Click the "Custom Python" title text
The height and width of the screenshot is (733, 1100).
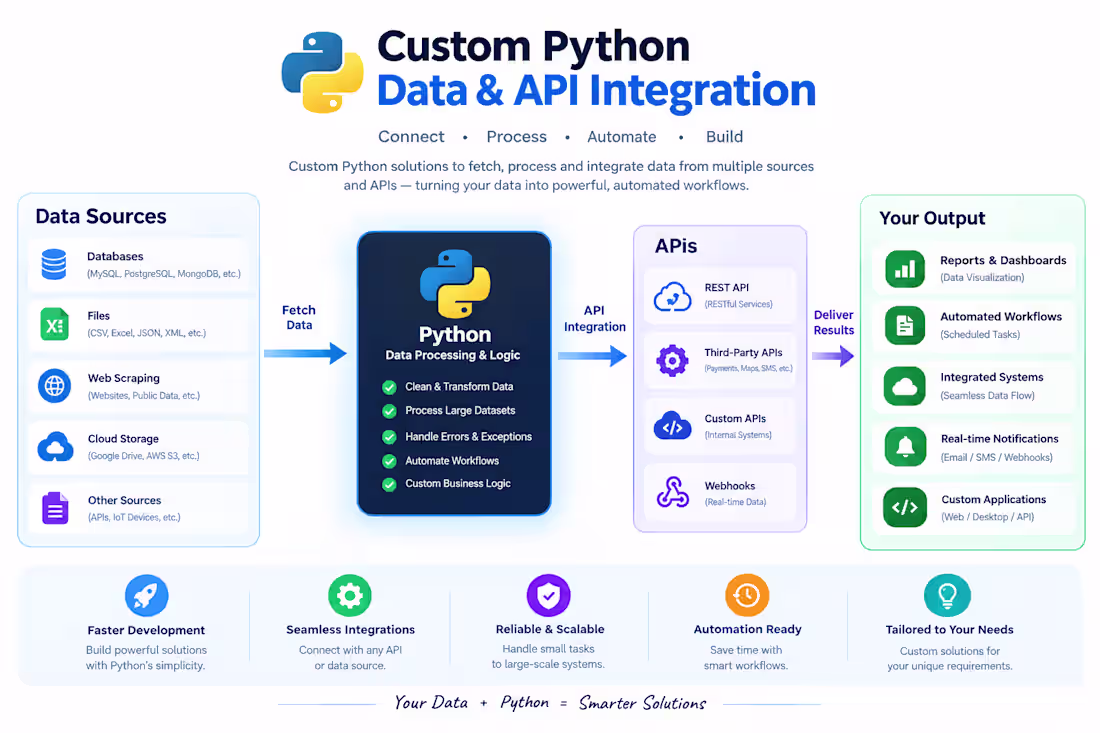534,47
